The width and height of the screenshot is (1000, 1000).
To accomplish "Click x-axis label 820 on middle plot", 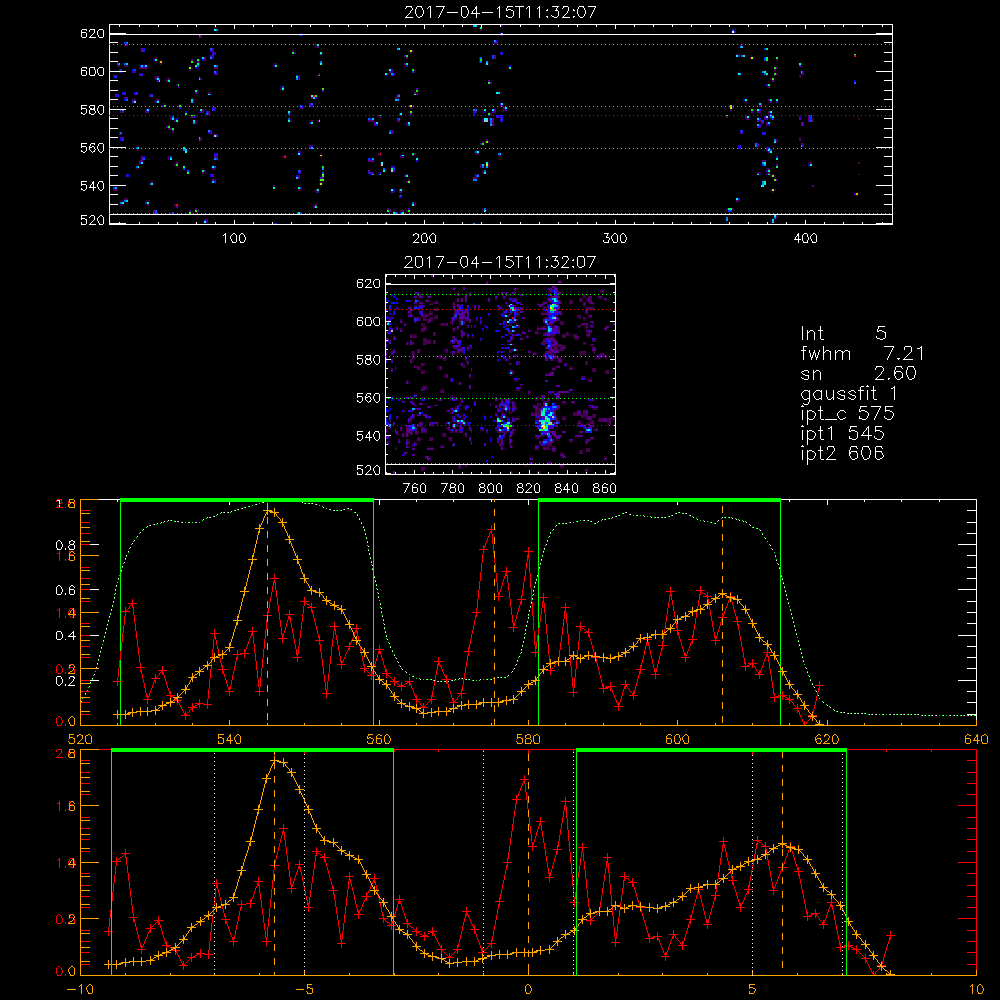I will 528,489.
